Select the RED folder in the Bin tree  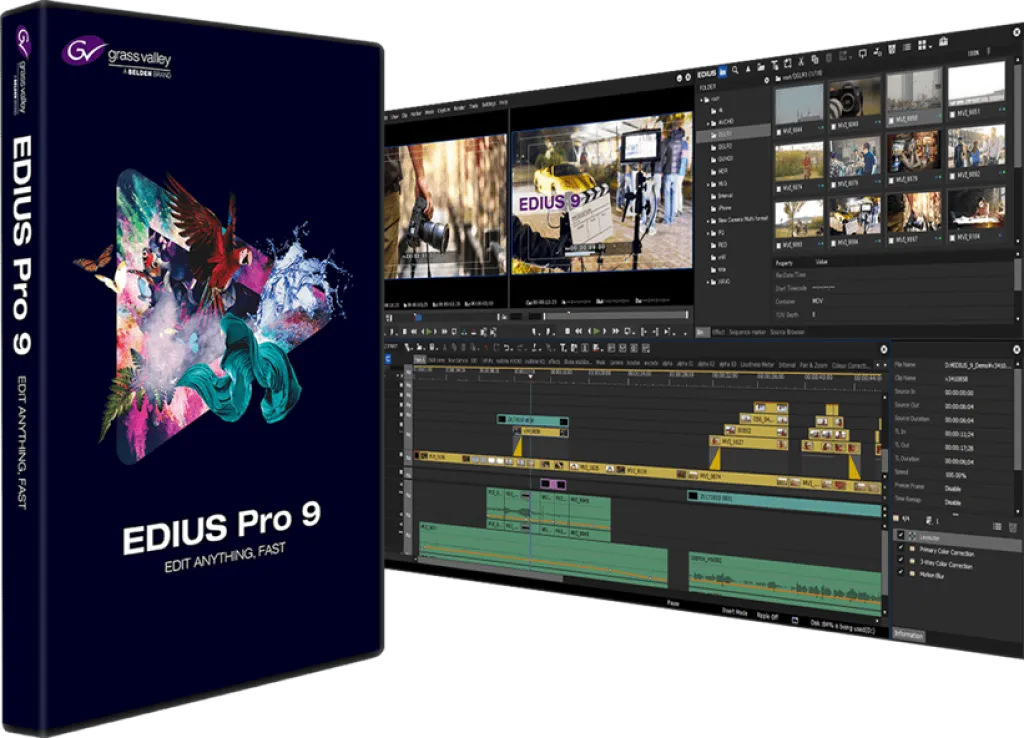(x=718, y=245)
